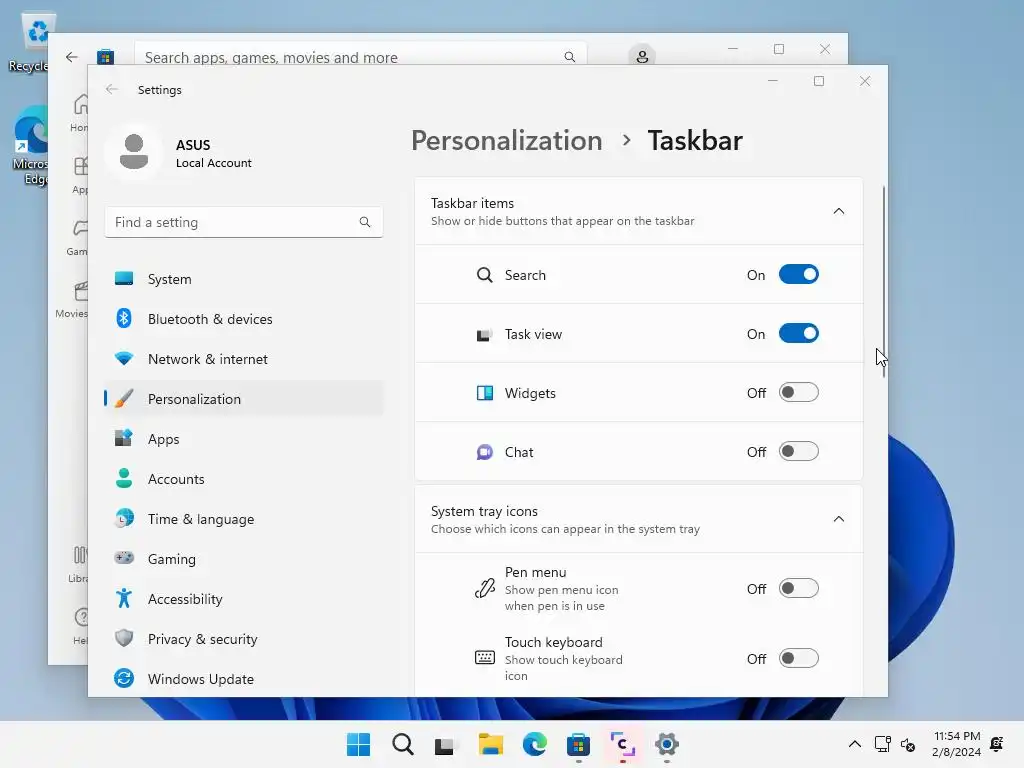Click the muted volume tray icon

(908, 744)
